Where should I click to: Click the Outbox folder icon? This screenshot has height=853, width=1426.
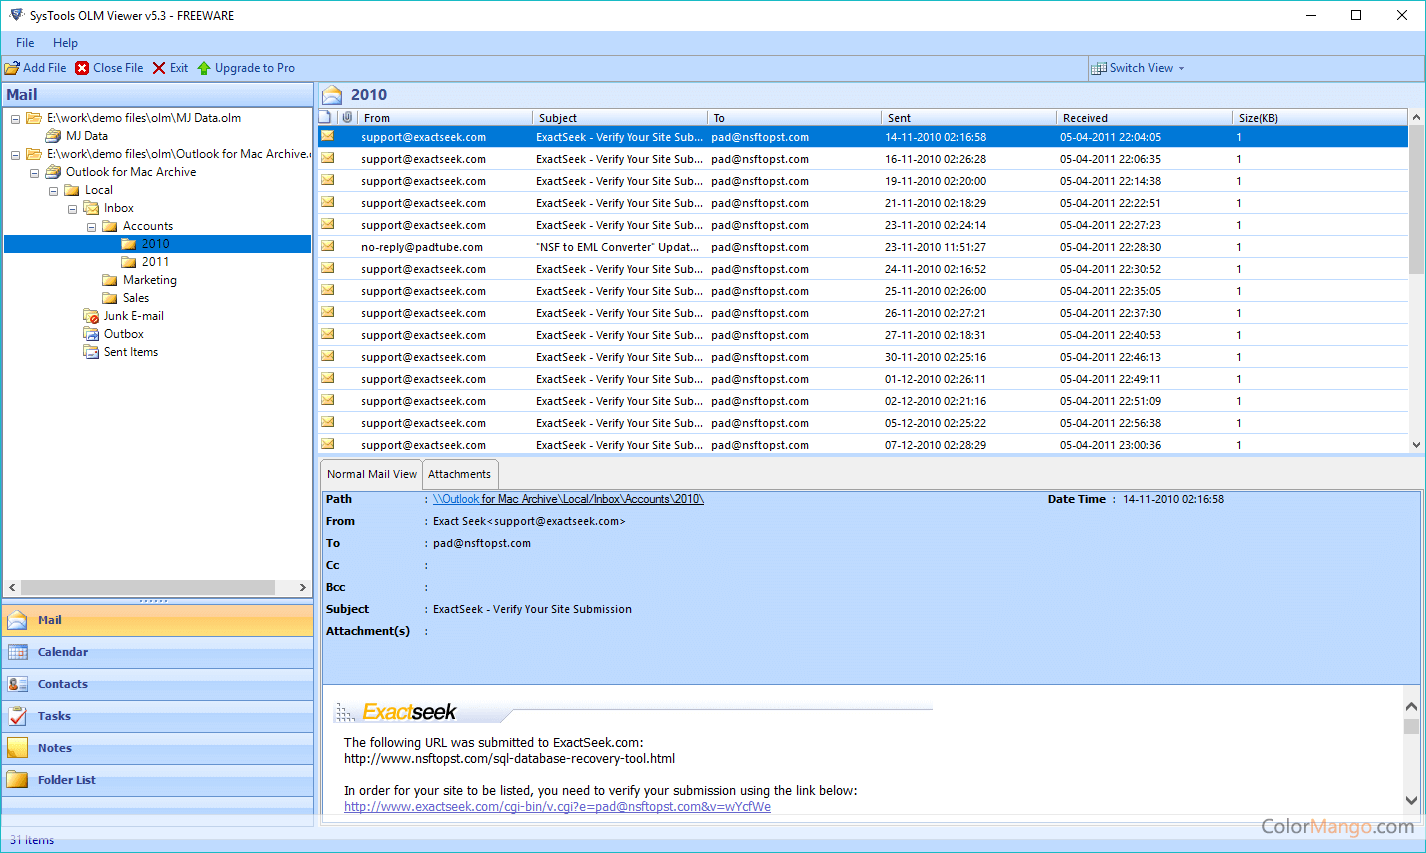pos(91,334)
